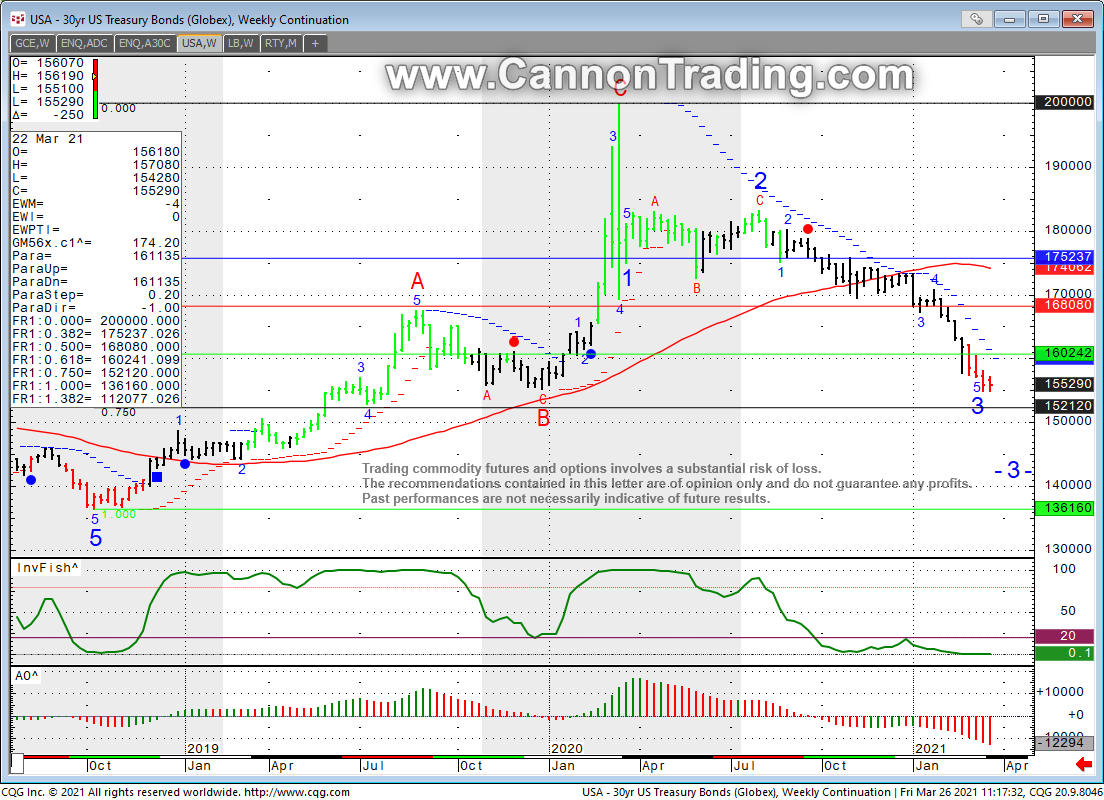Switch to the GCE,W chart tab
1104x800 pixels.
click(32, 43)
